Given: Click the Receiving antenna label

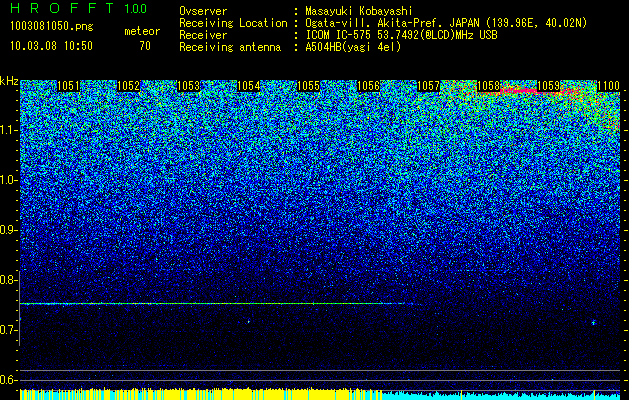Looking at the screenshot, I should tap(230, 47).
